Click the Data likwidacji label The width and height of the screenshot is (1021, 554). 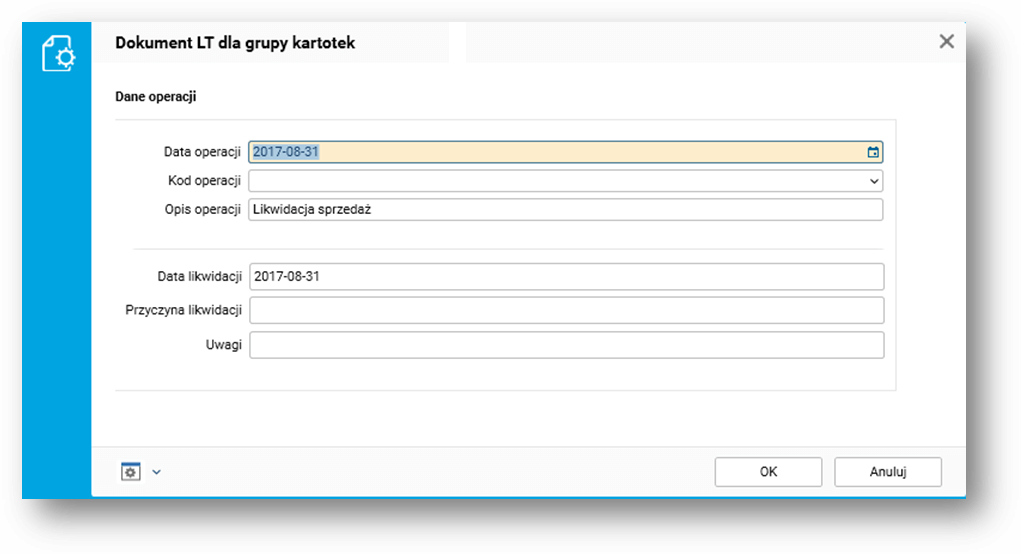(200, 277)
